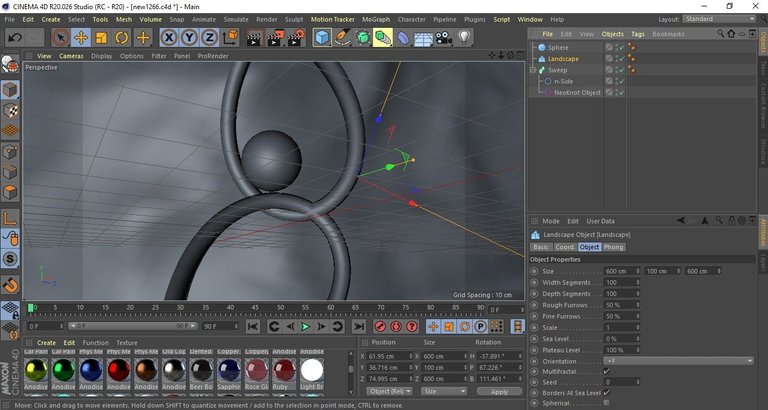The width and height of the screenshot is (768, 410).
Task: Open viewport Cameras menu
Action: pos(72,56)
